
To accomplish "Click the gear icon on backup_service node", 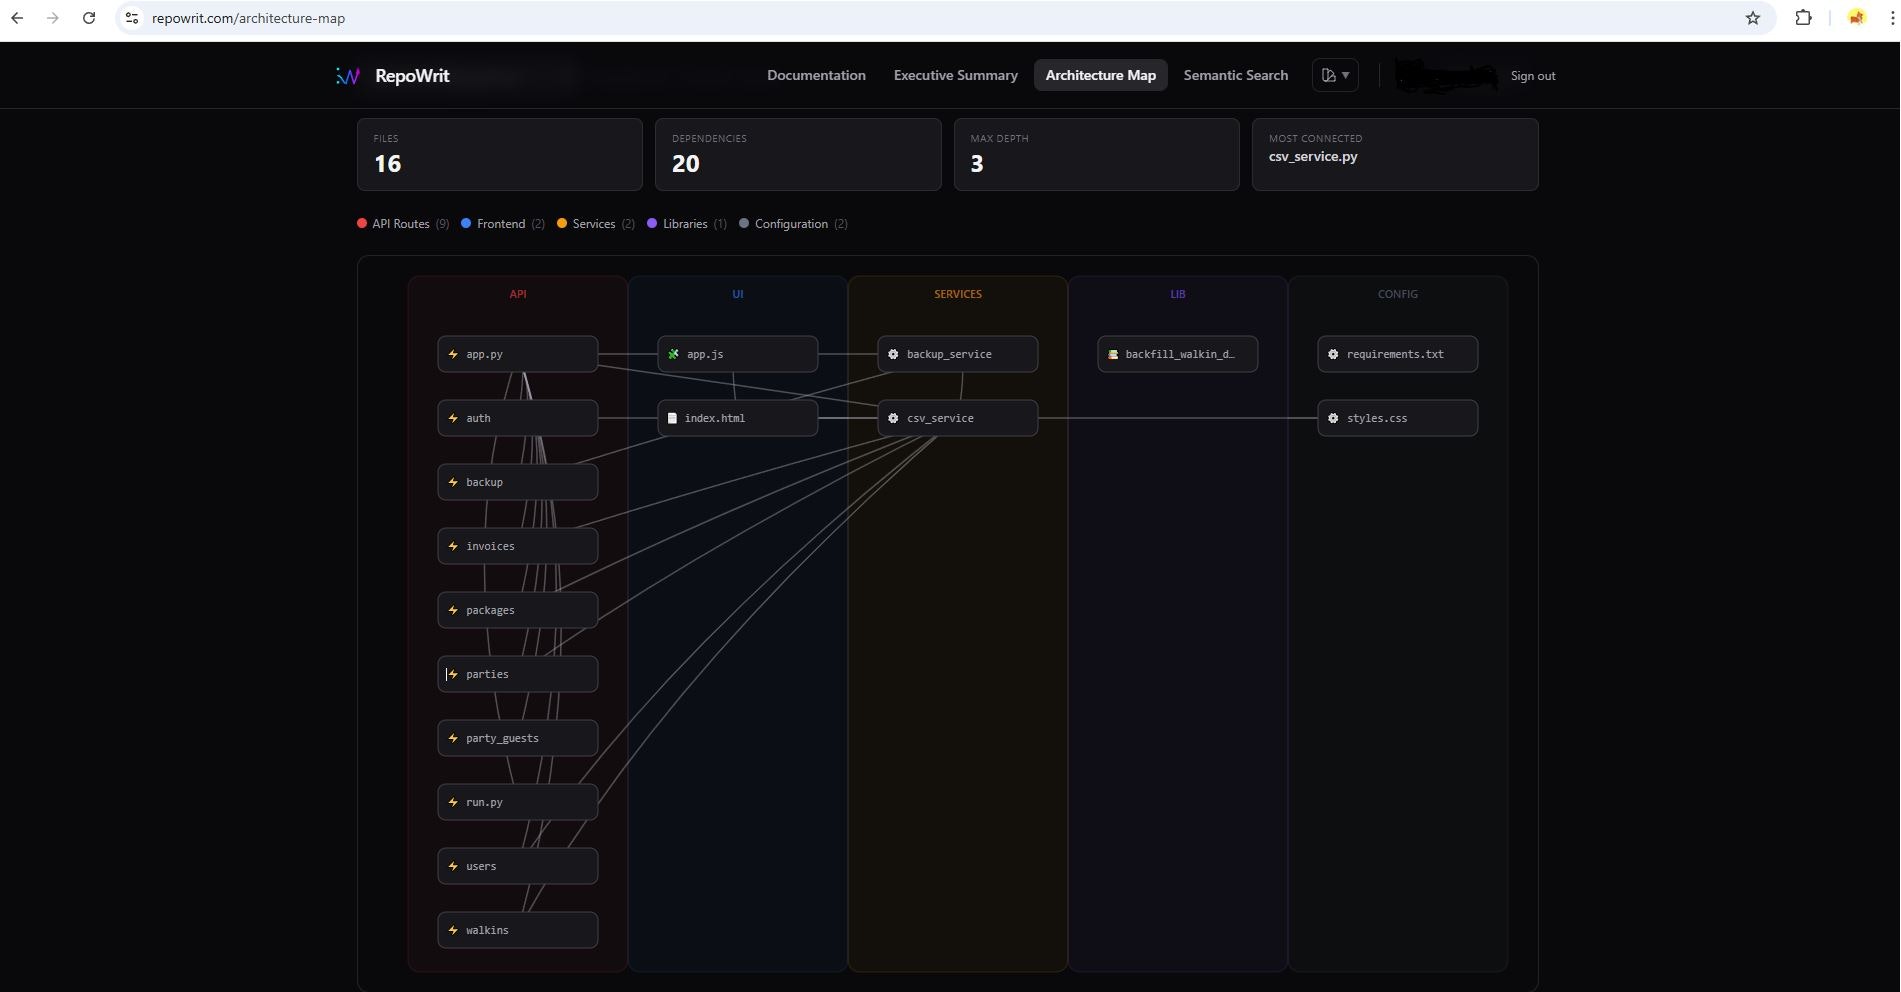I will [x=893, y=354].
